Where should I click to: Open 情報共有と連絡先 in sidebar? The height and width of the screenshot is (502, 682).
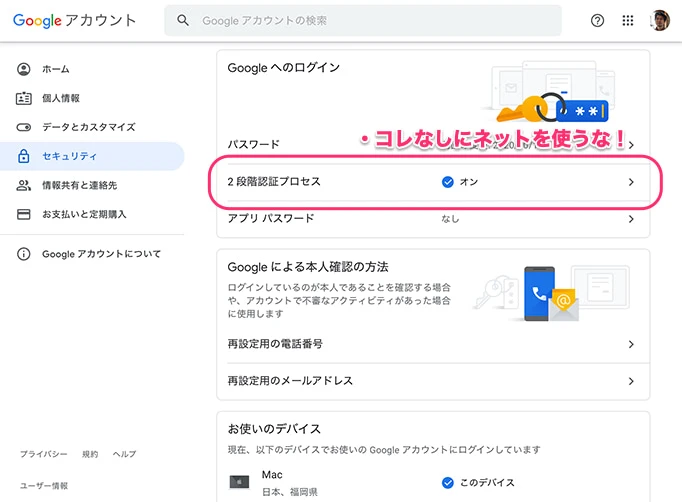(79, 185)
